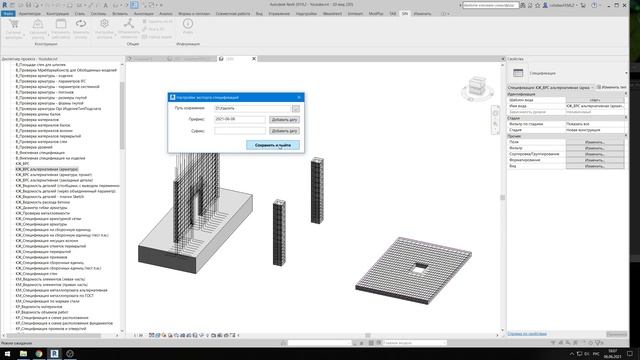Click the Info circle icon in the ribbon
The width and height of the screenshot is (640, 360).
tap(188, 23)
